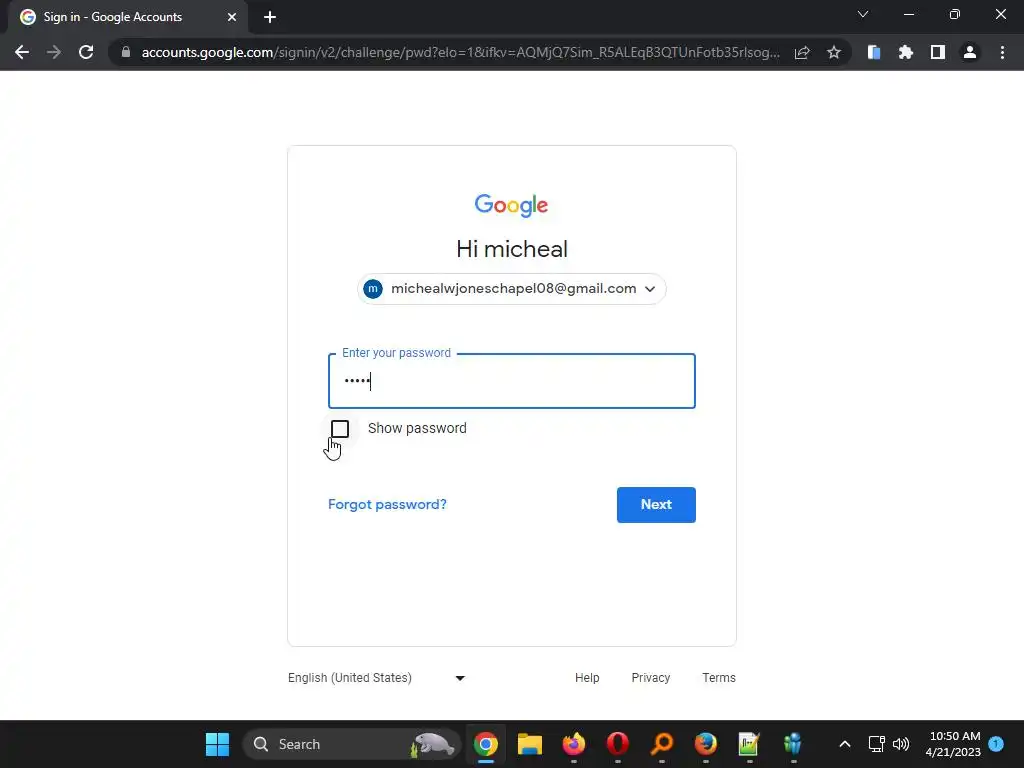
Task: Click the network display tray icon
Action: 876,744
